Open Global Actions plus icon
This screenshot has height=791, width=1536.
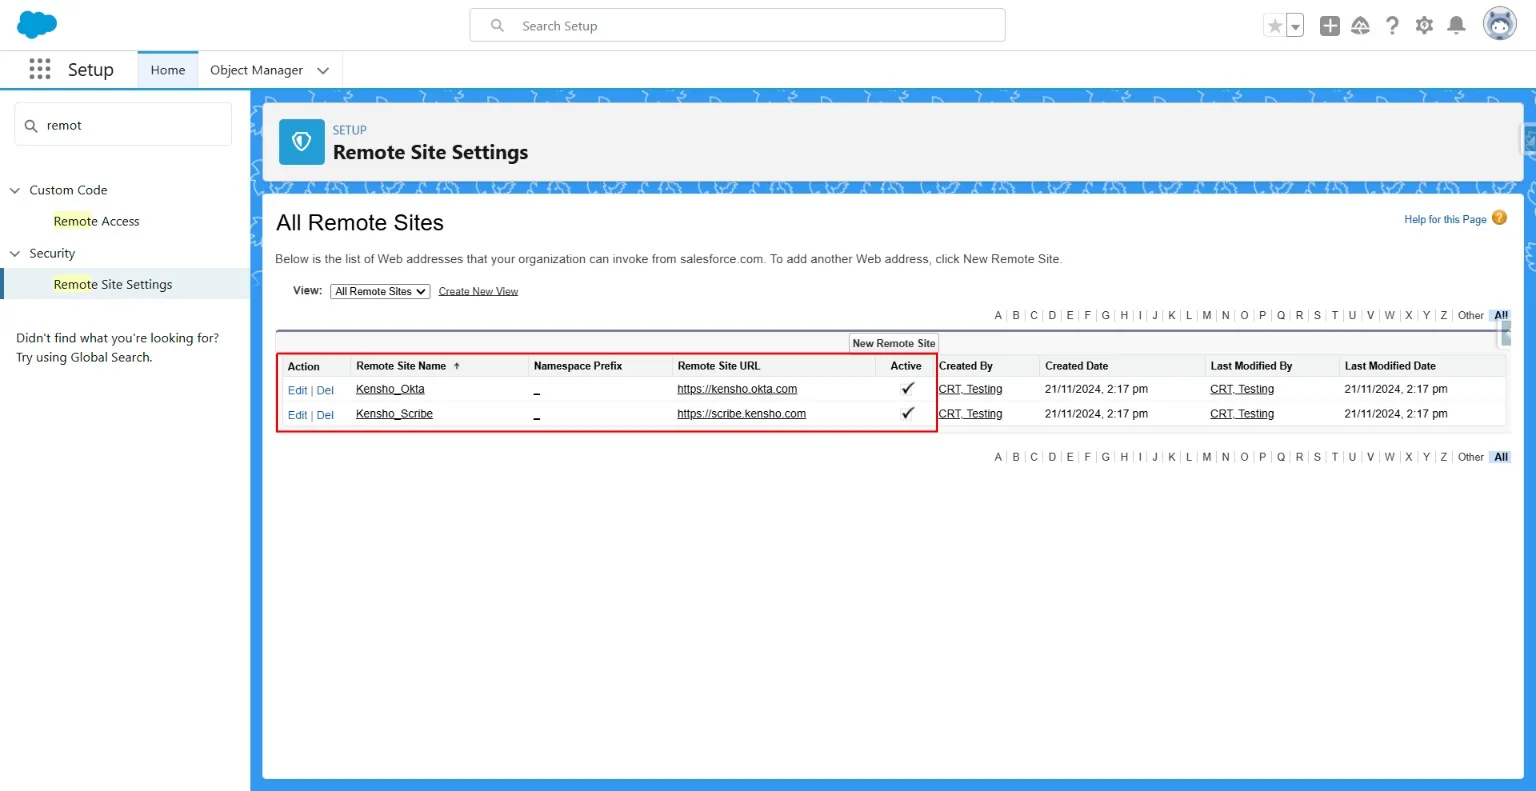[1329, 26]
